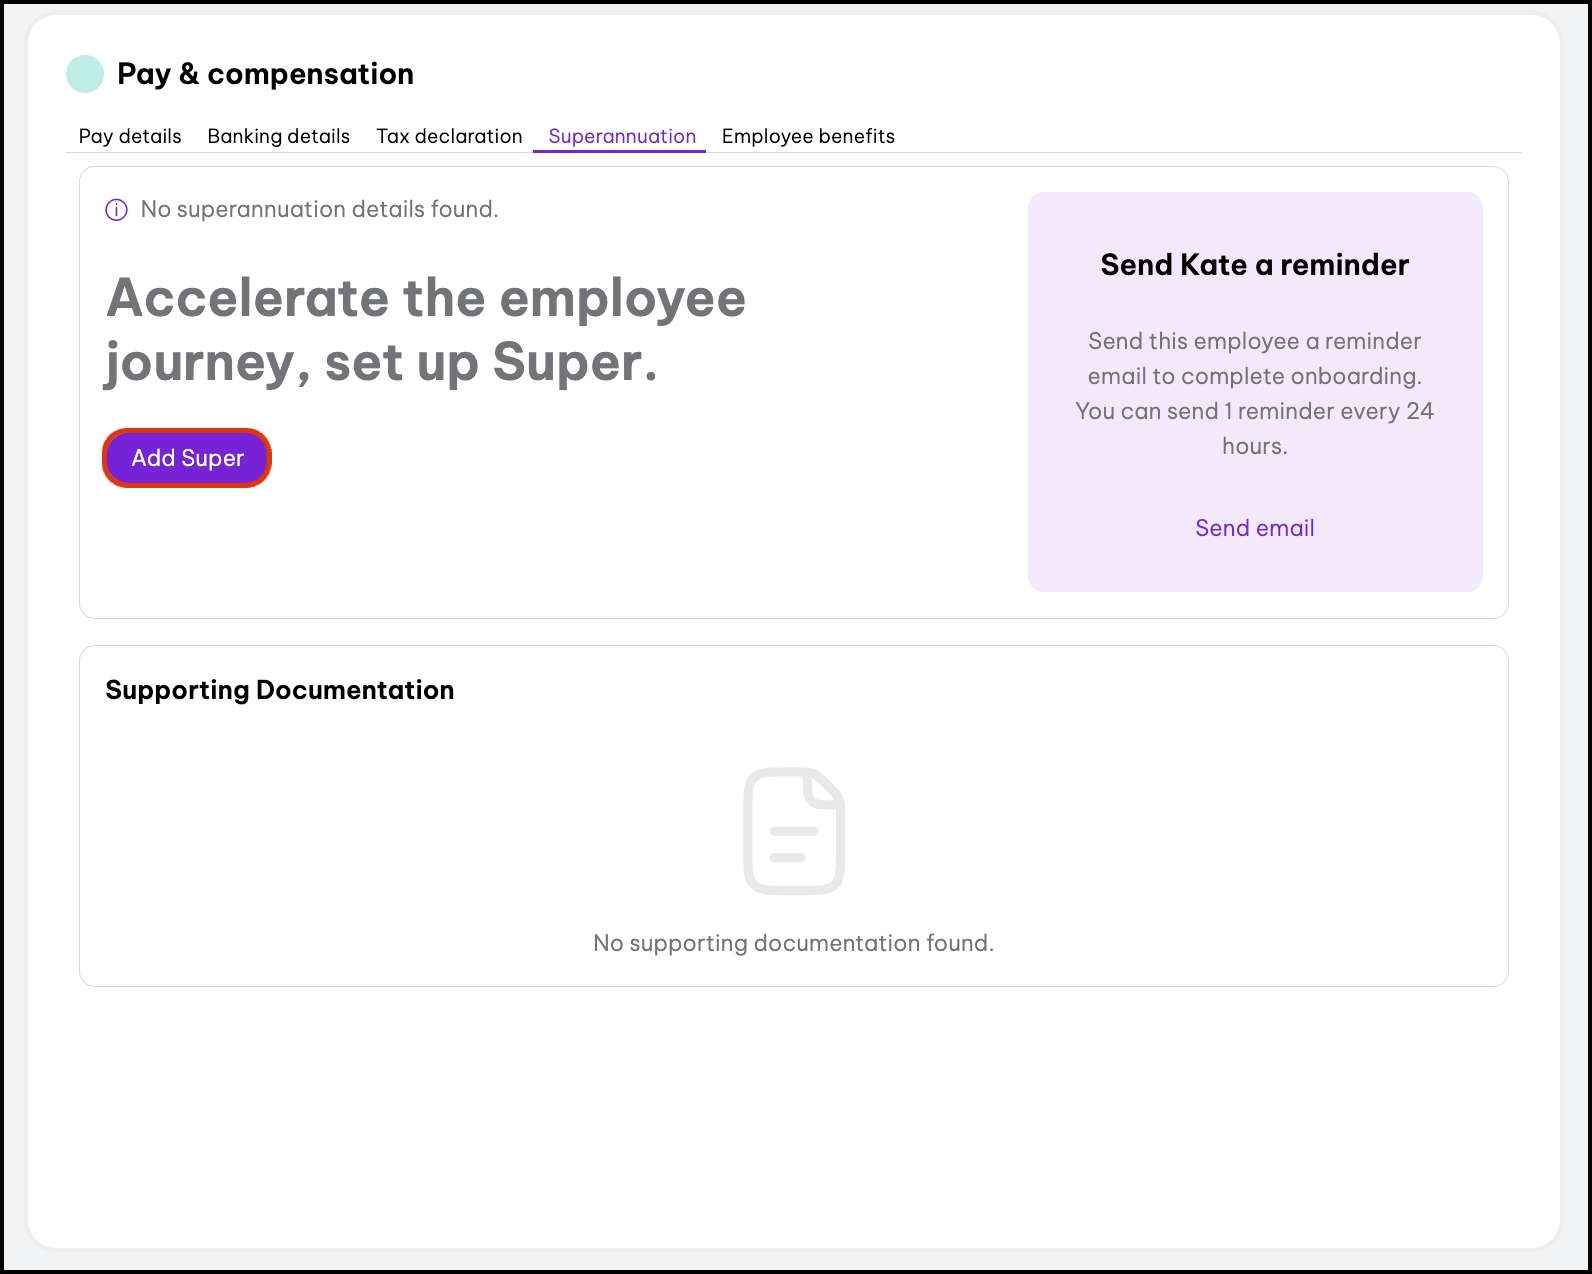Open the Pay details tab
The height and width of the screenshot is (1274, 1592).
(130, 136)
